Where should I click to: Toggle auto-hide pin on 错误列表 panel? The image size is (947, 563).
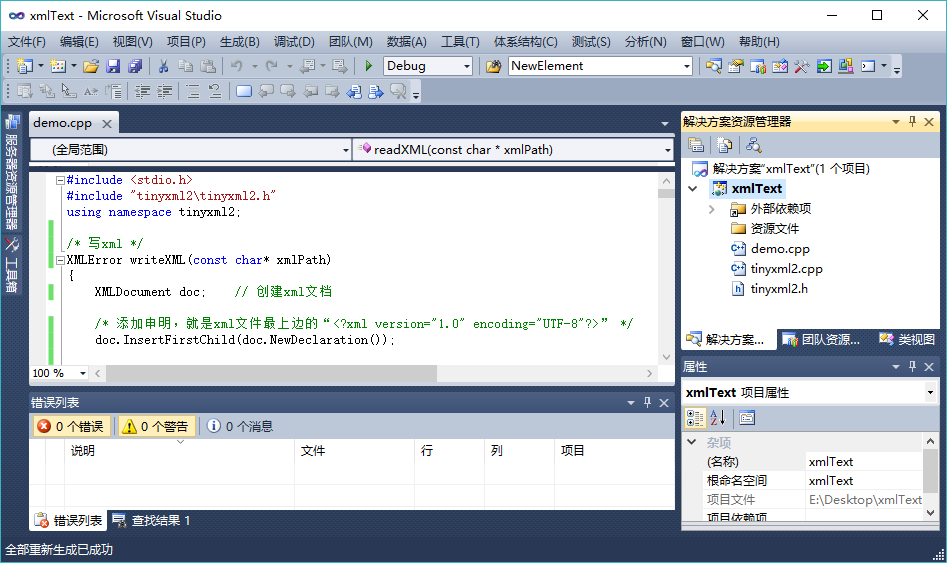pyautogui.click(x=647, y=402)
